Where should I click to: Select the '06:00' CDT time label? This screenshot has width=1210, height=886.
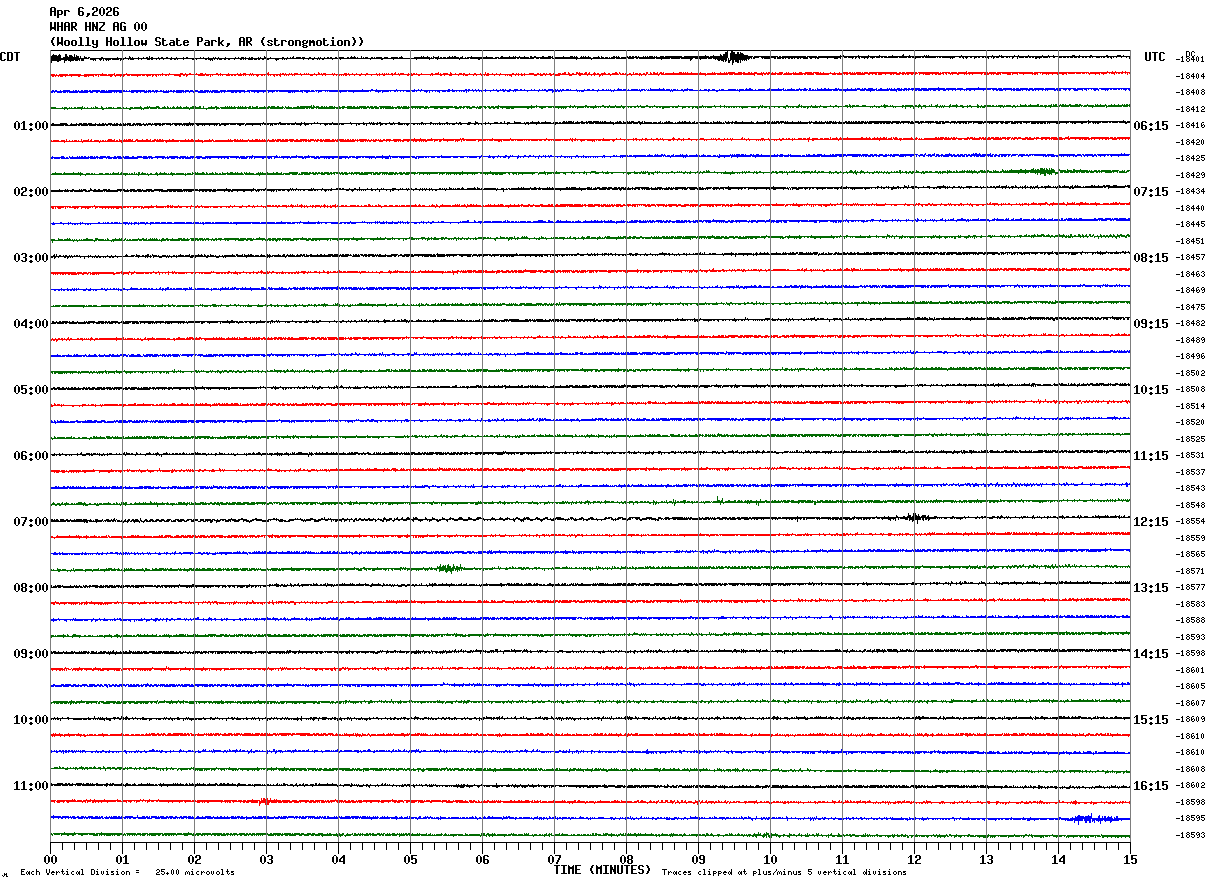(30, 456)
